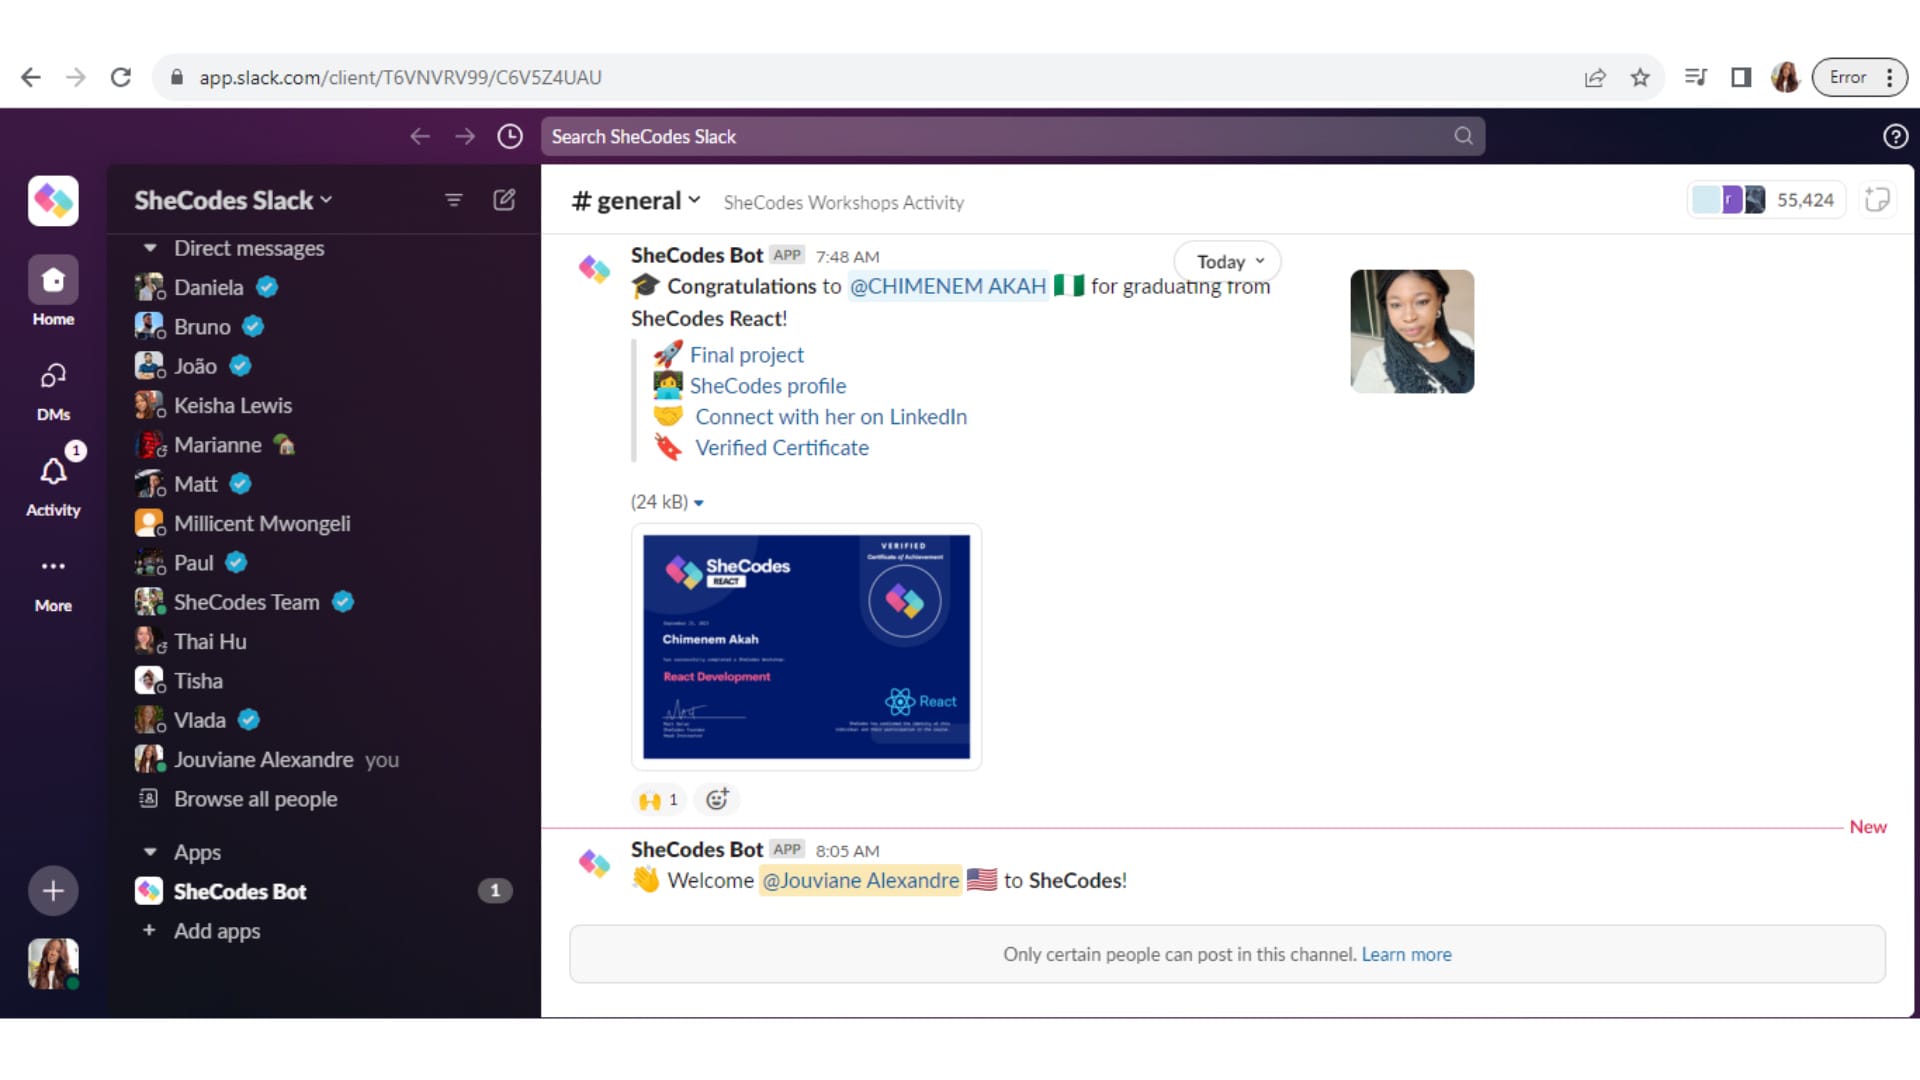This screenshot has width=1920, height=1080.
Task: Toggle the raised hands reaction
Action: coord(659,799)
